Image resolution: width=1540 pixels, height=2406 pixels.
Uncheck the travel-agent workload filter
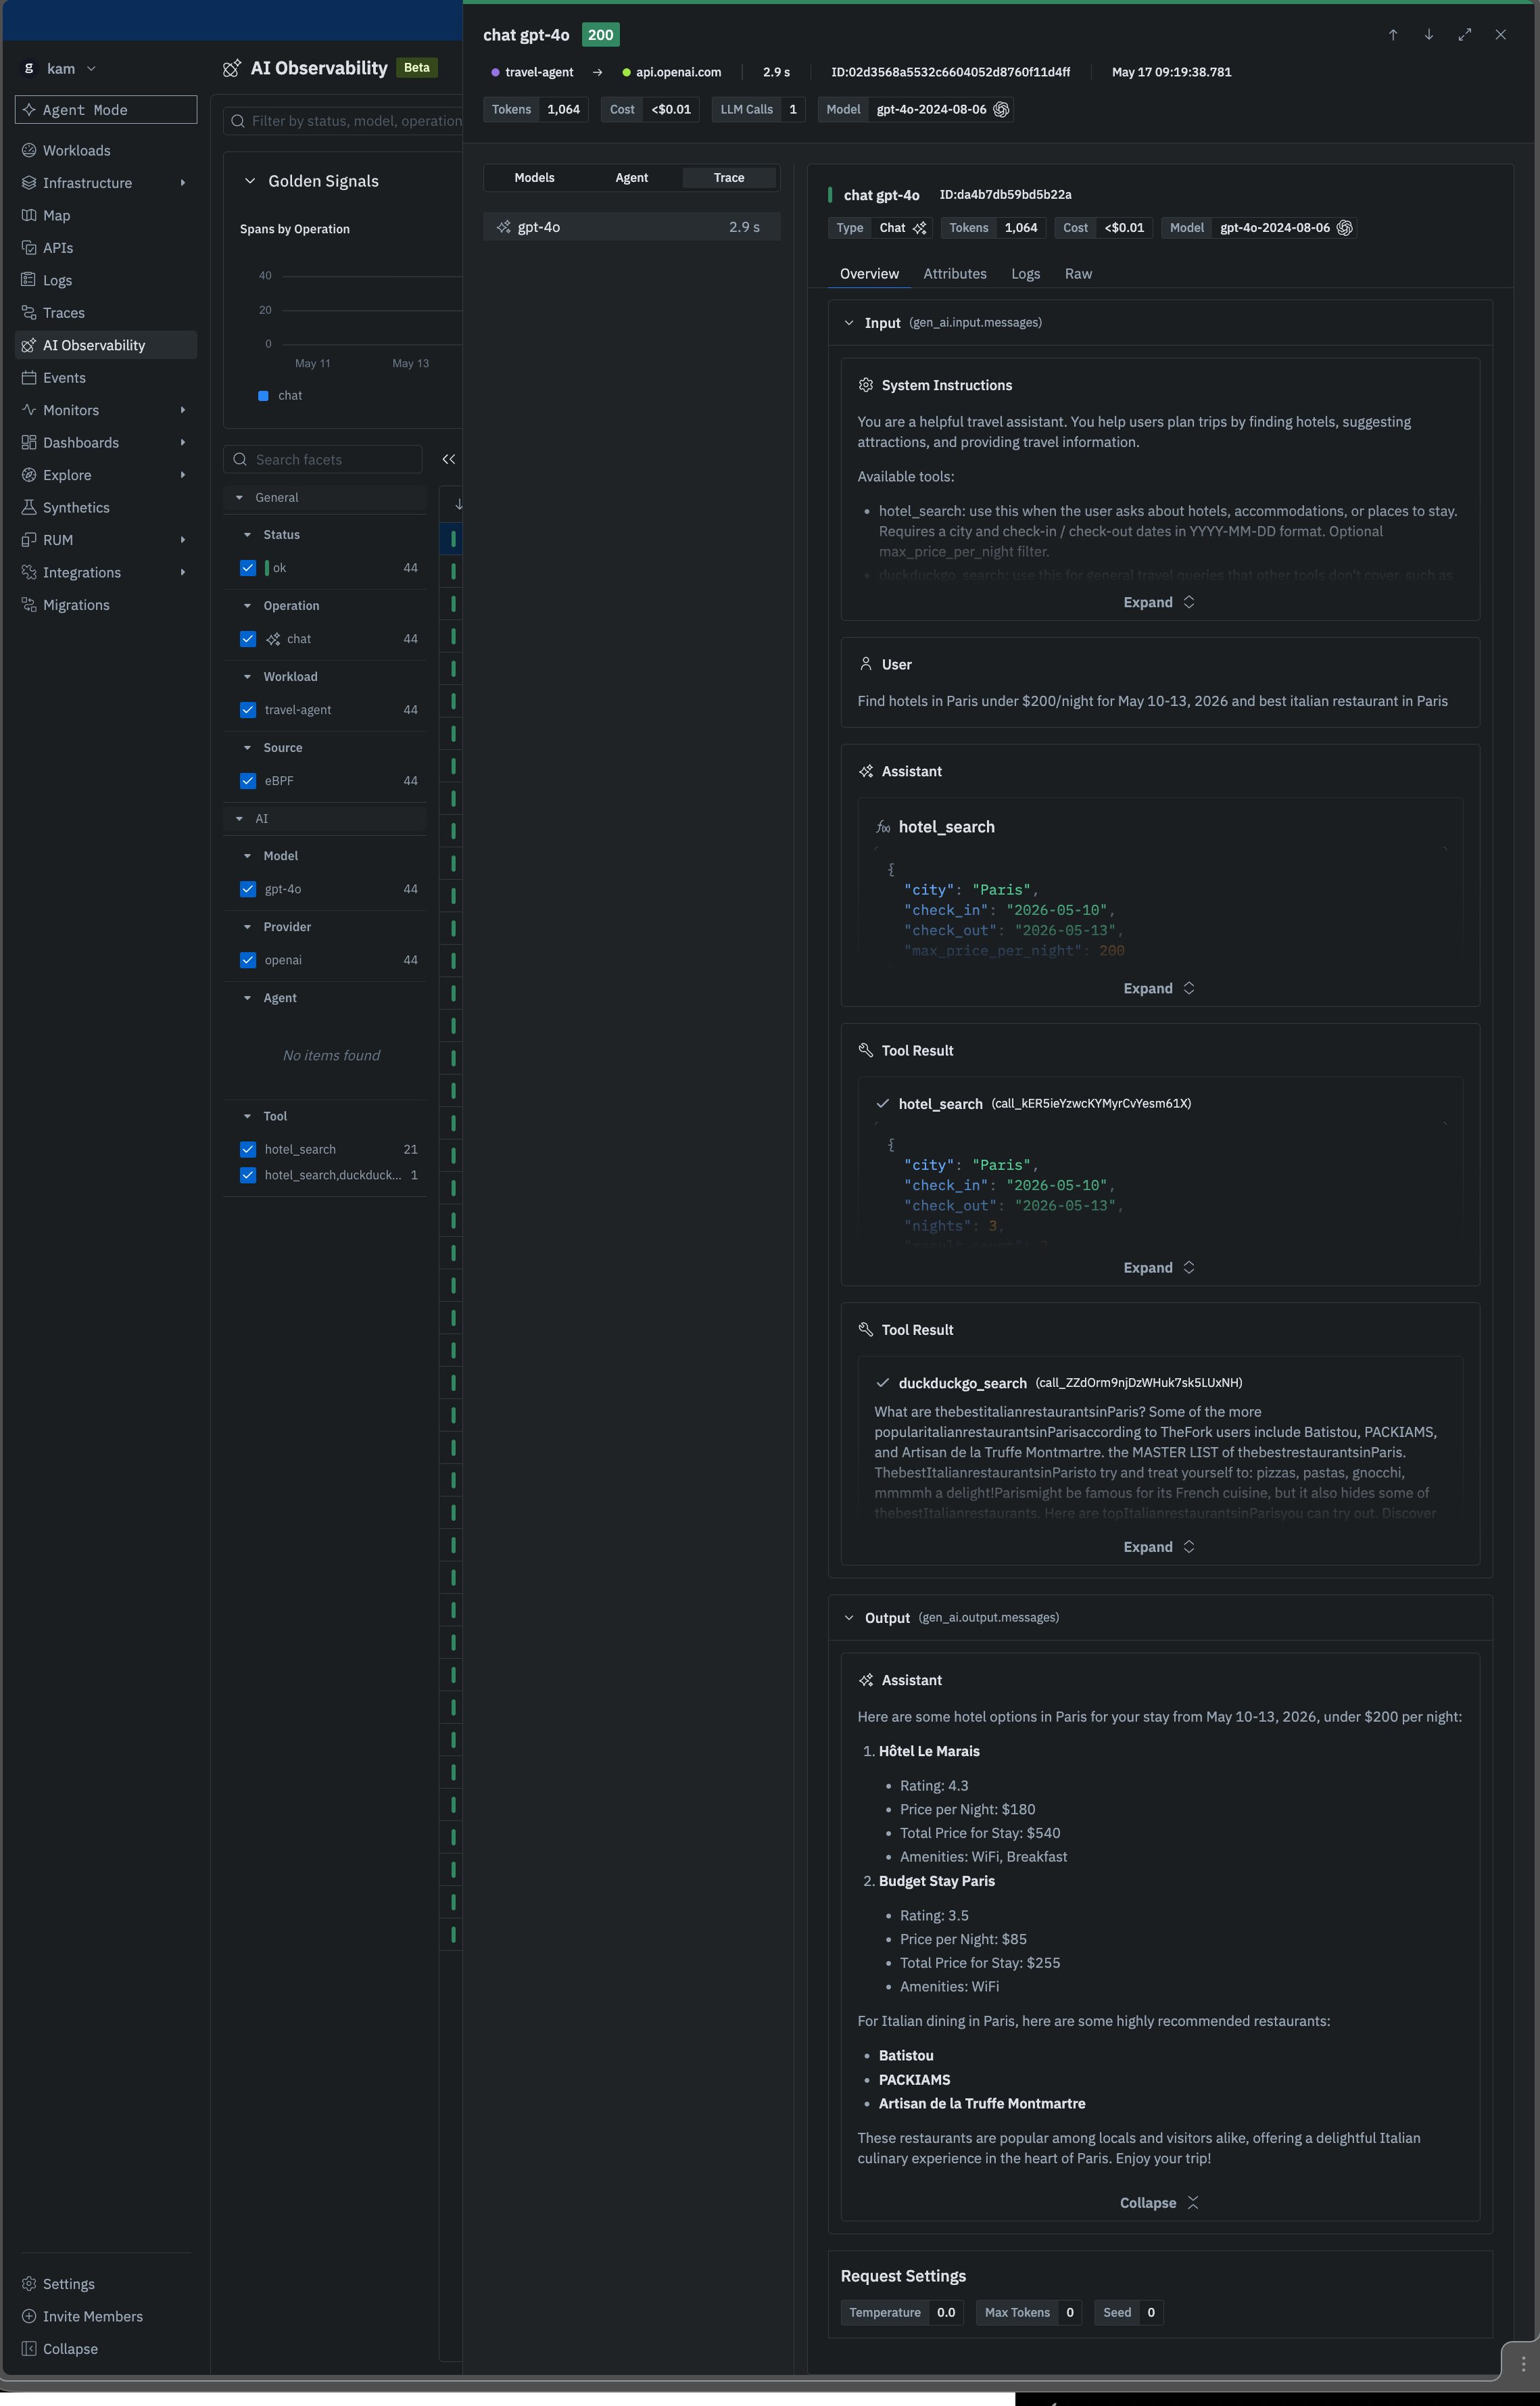coord(248,710)
